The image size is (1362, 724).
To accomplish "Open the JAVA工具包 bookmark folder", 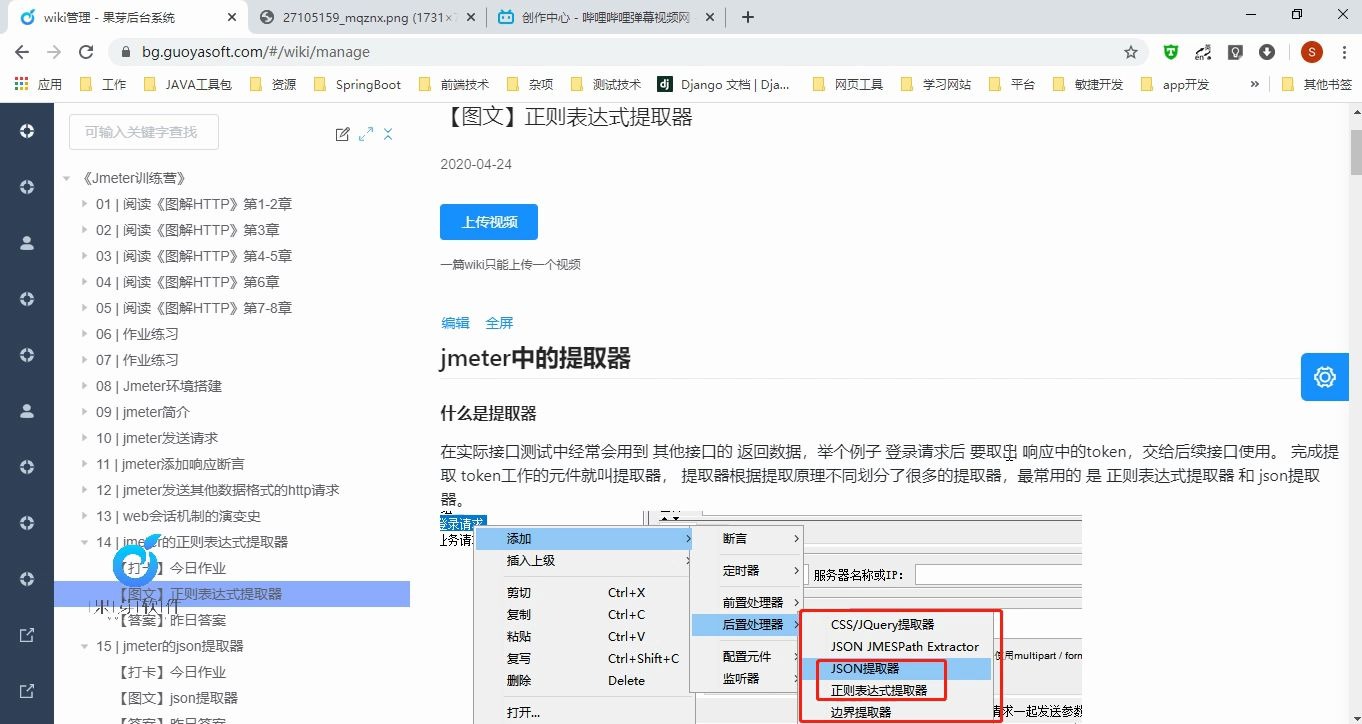I will coord(187,84).
